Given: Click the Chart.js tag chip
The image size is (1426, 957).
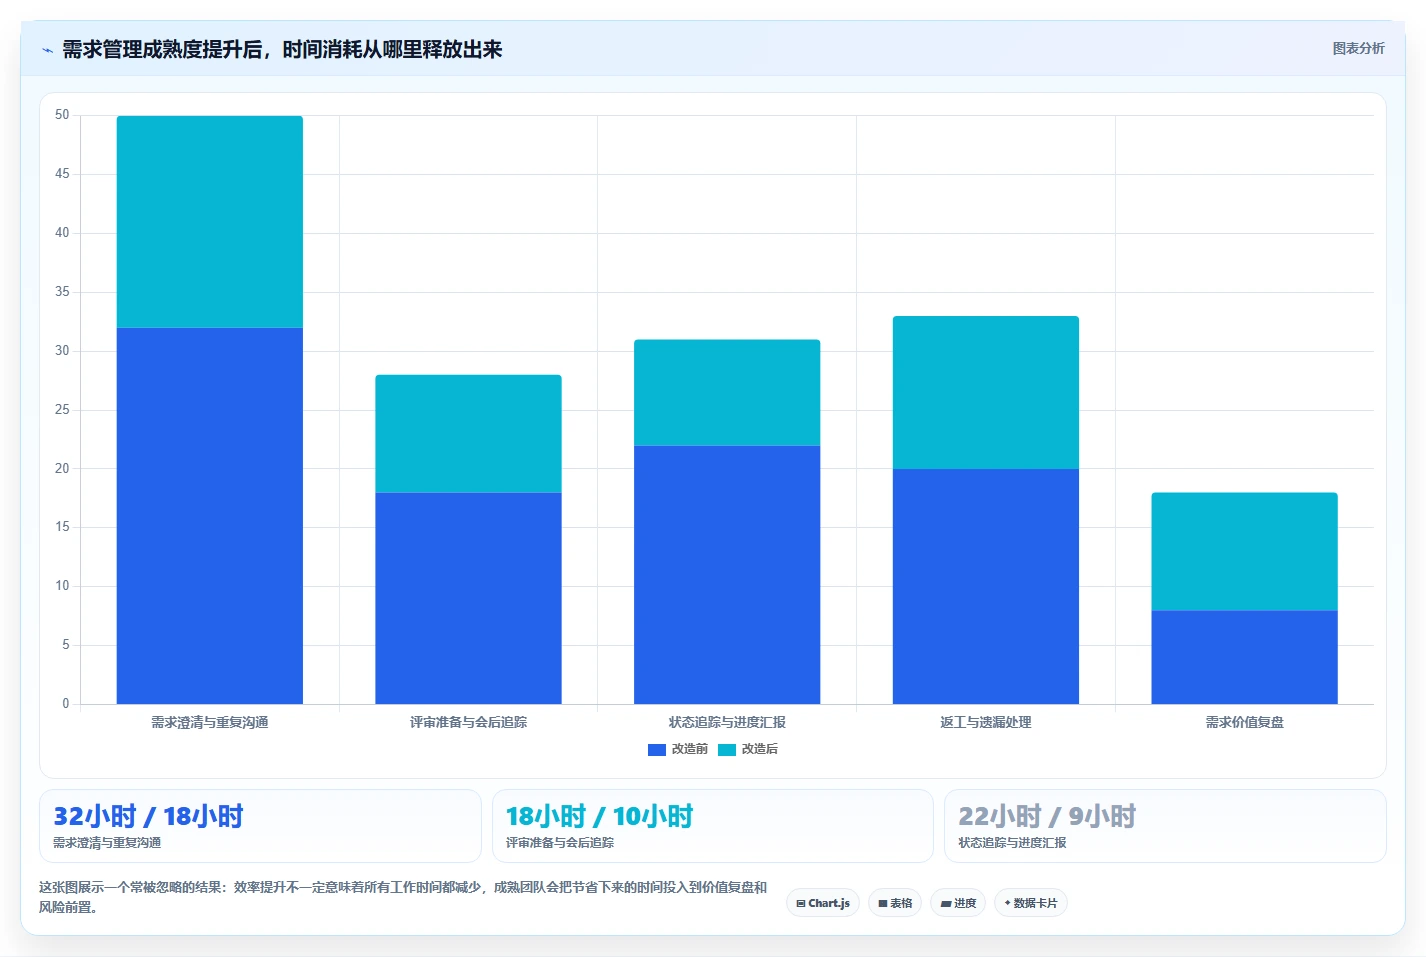Looking at the screenshot, I should 823,903.
